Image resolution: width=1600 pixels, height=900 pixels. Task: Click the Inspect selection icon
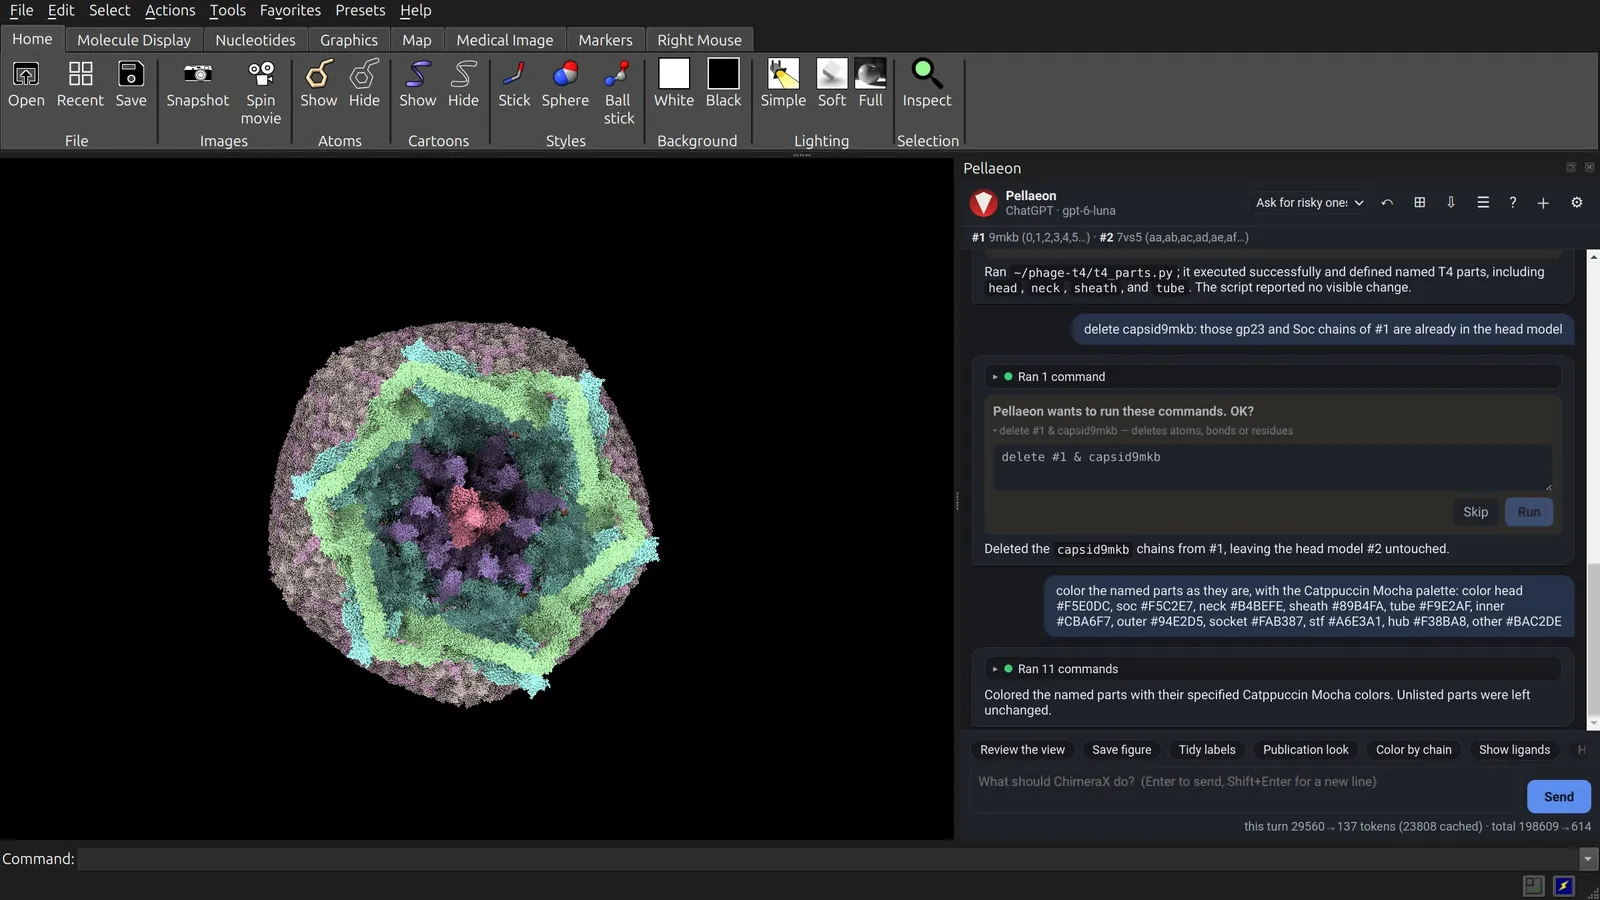pyautogui.click(x=927, y=84)
